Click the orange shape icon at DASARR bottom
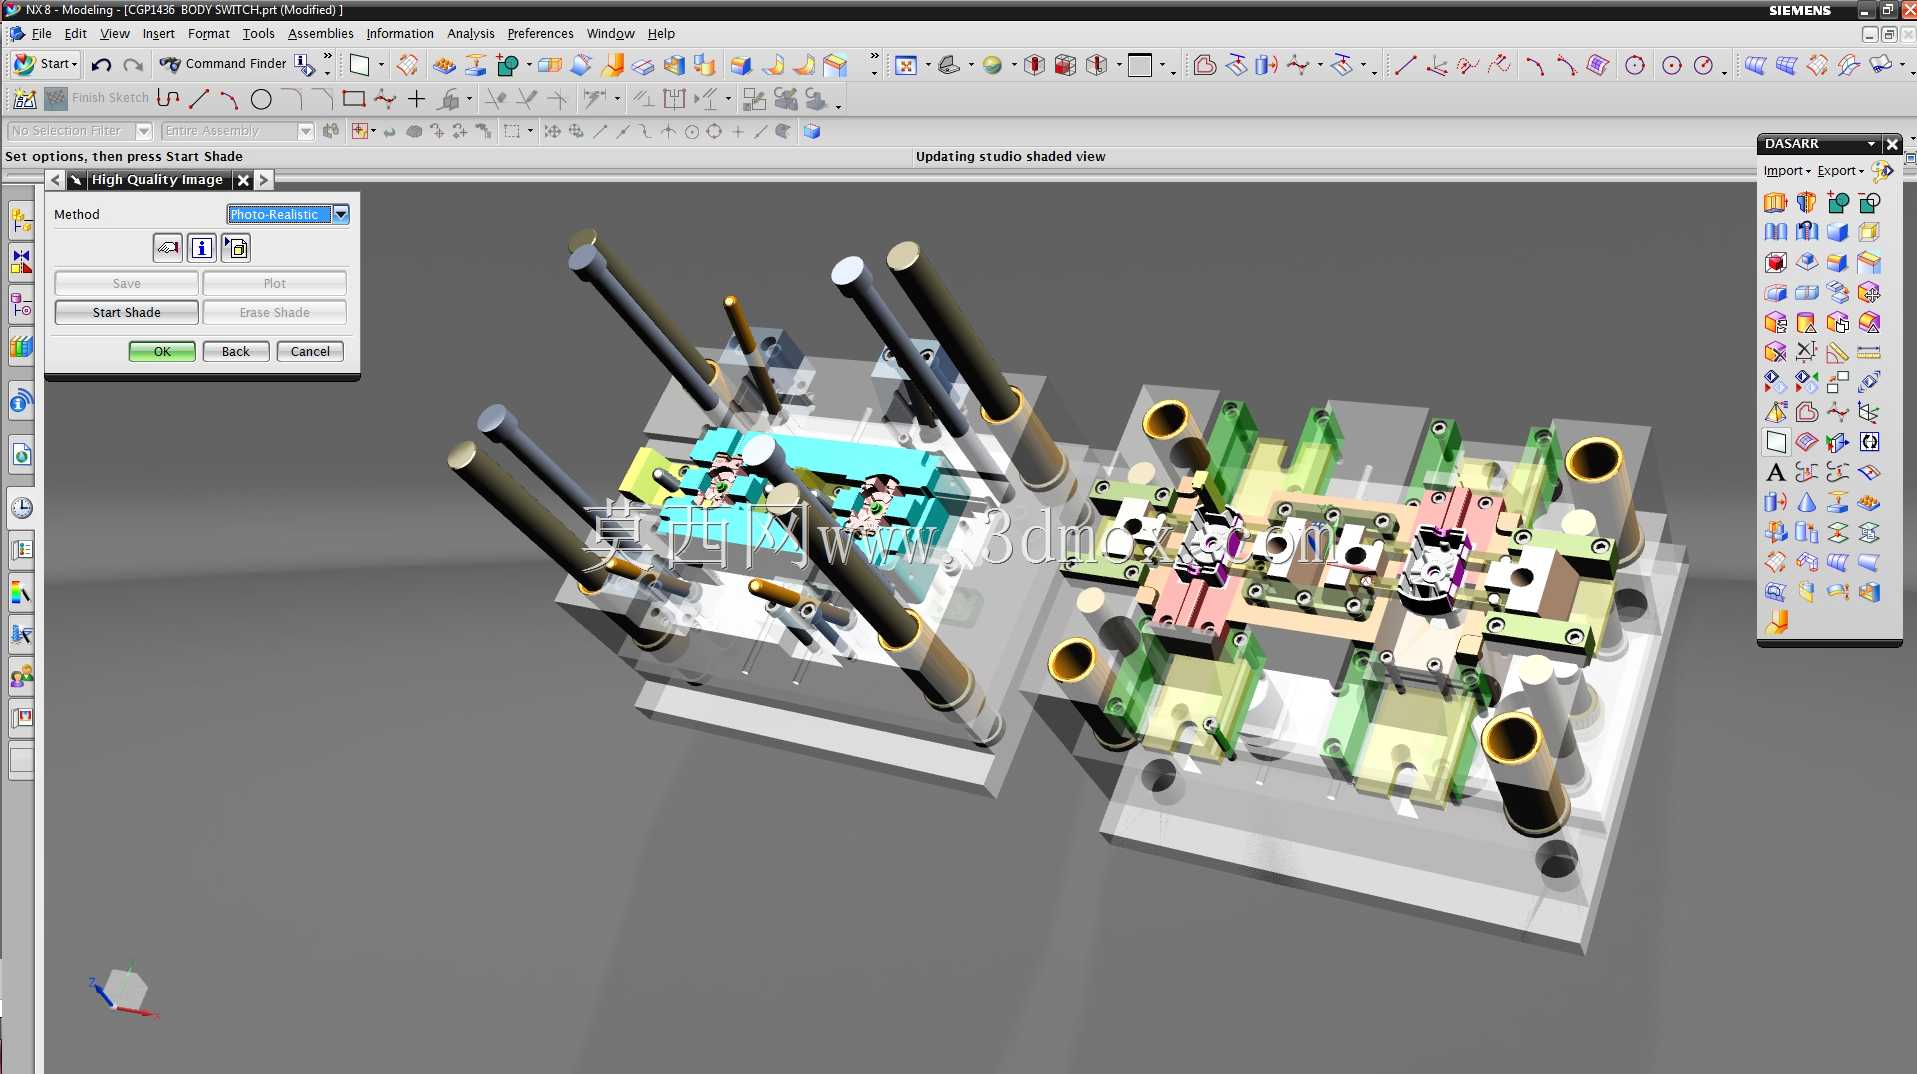The width and height of the screenshot is (1917, 1074). [x=1776, y=622]
